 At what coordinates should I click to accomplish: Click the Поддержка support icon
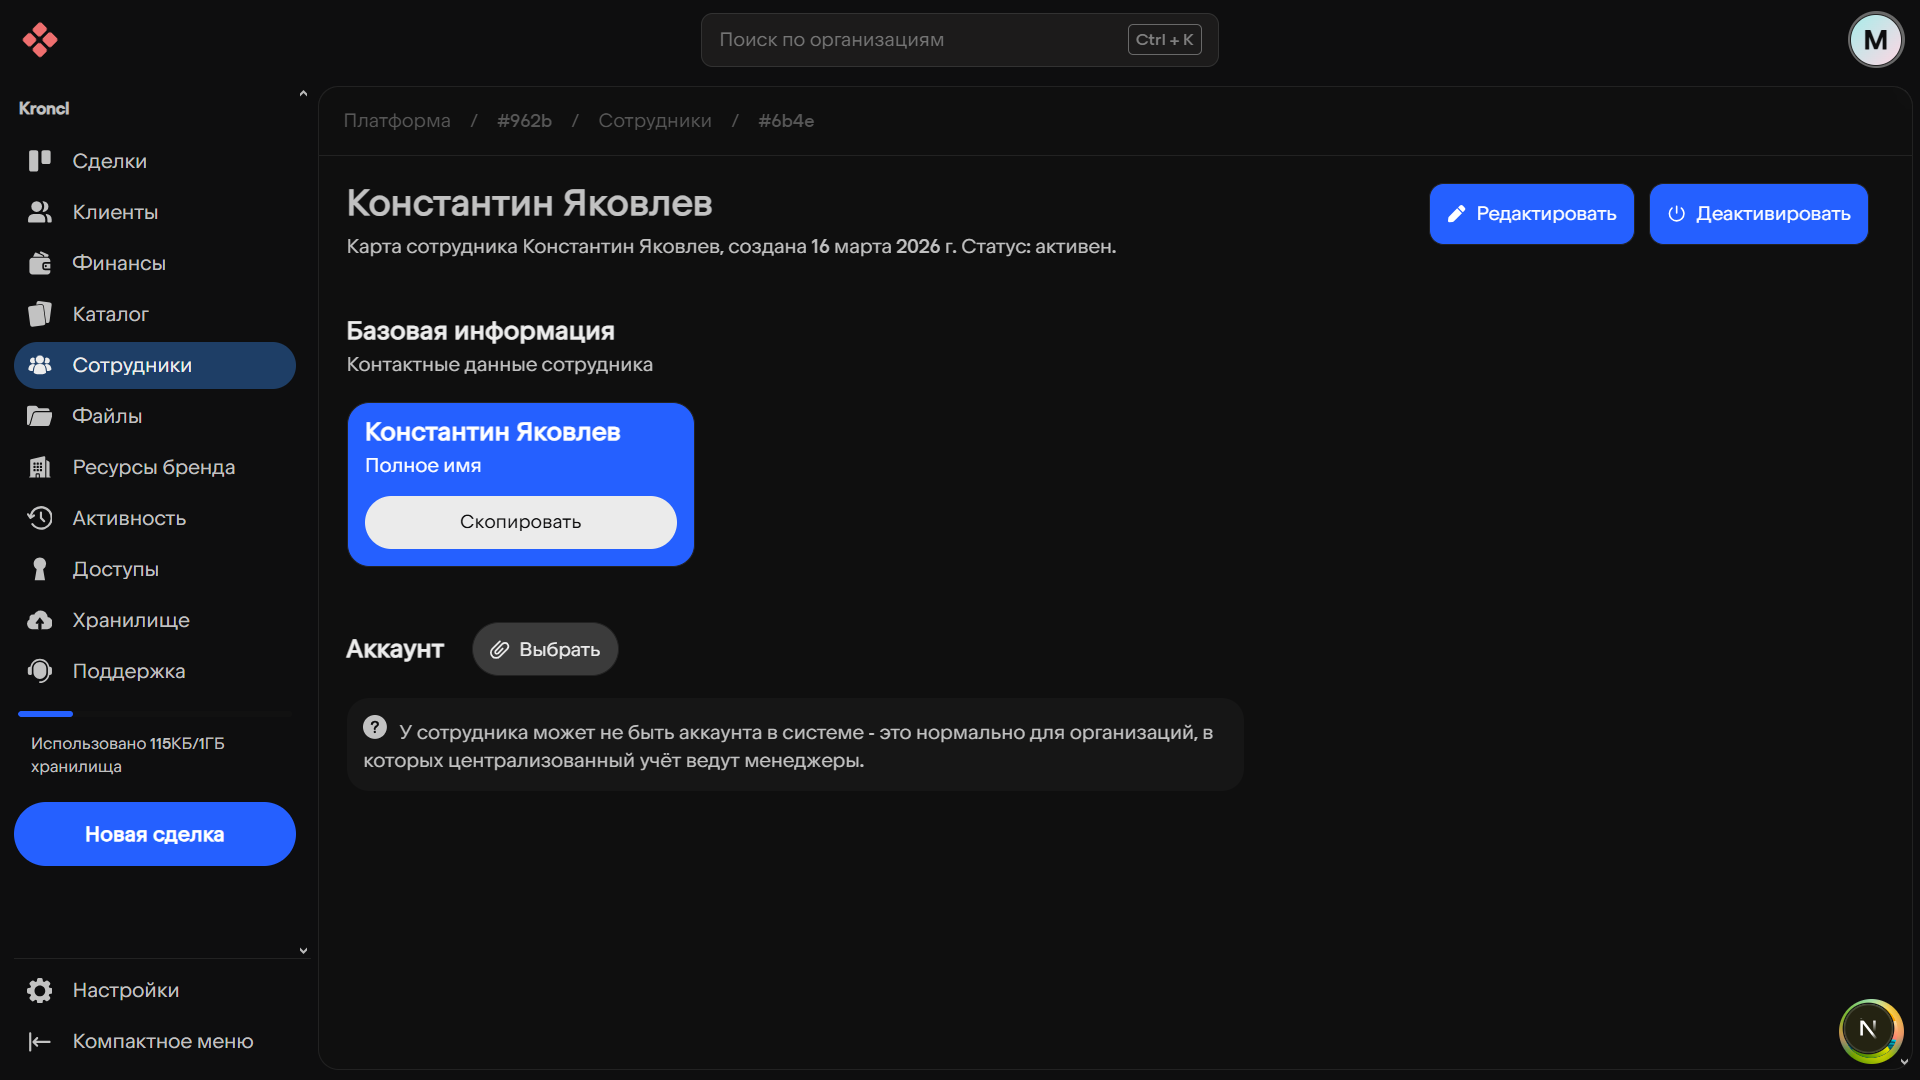coord(40,671)
